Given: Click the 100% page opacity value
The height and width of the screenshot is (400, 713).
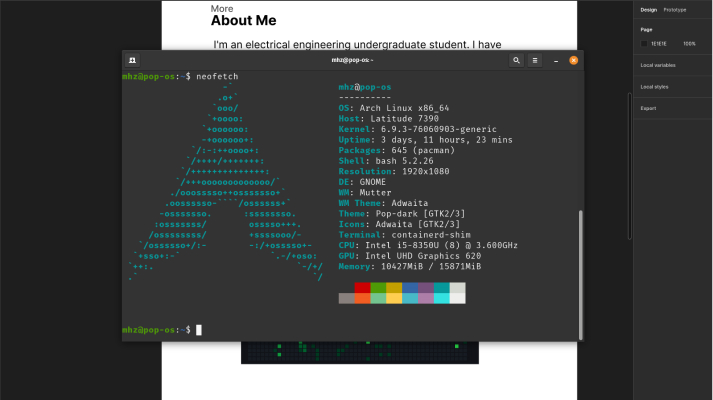Looking at the screenshot, I should pyautogui.click(x=689, y=44).
